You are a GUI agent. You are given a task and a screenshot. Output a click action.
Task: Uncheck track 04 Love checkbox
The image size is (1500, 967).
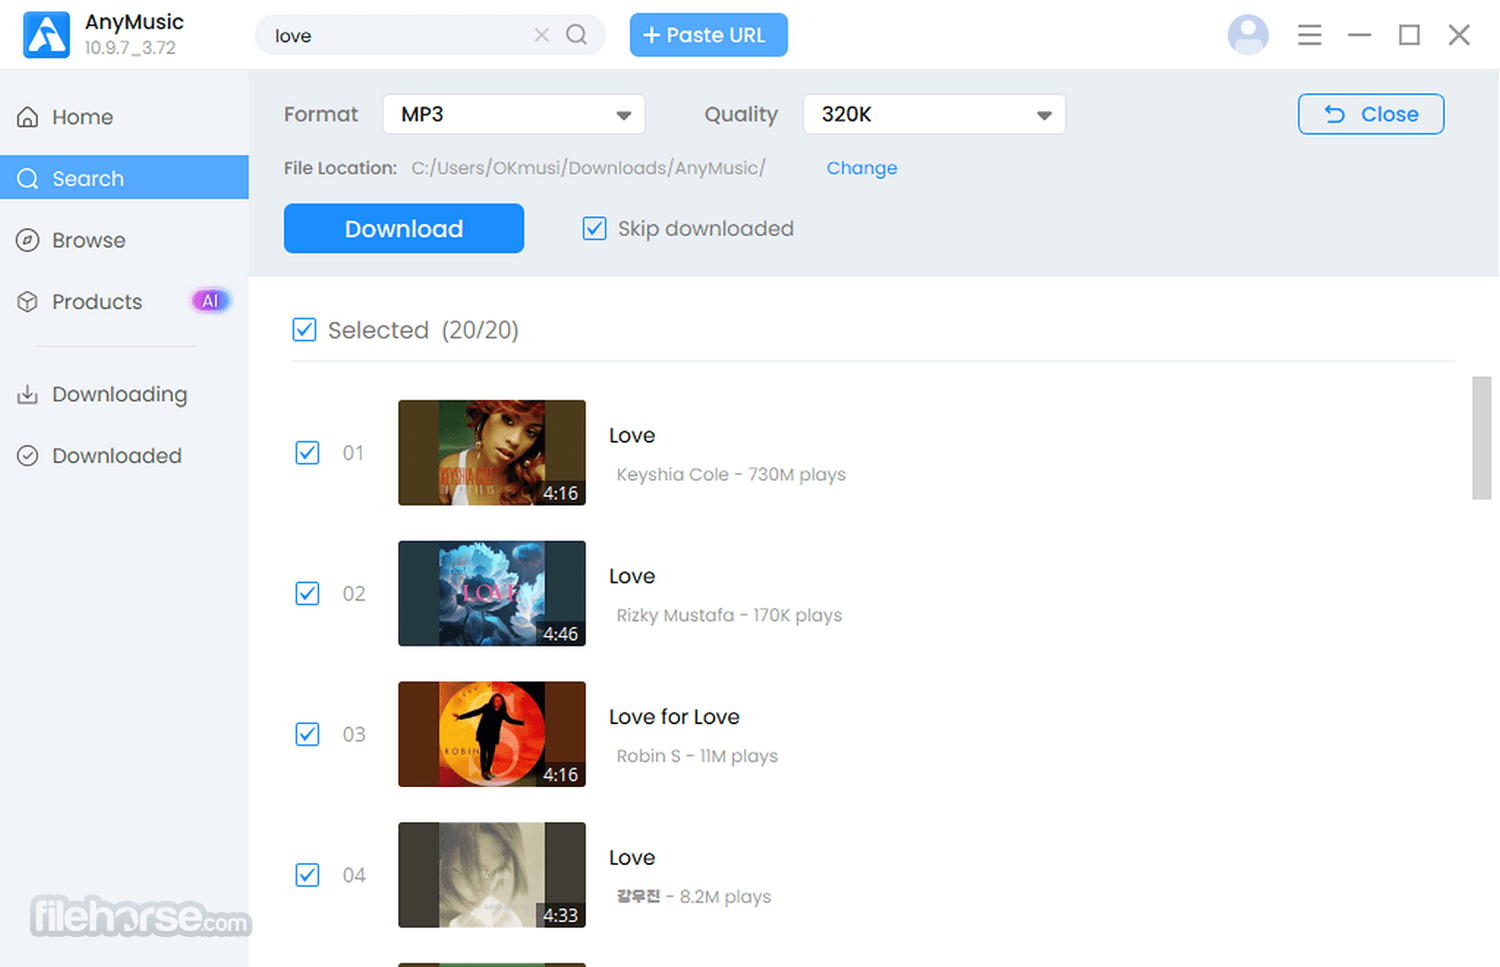click(308, 875)
